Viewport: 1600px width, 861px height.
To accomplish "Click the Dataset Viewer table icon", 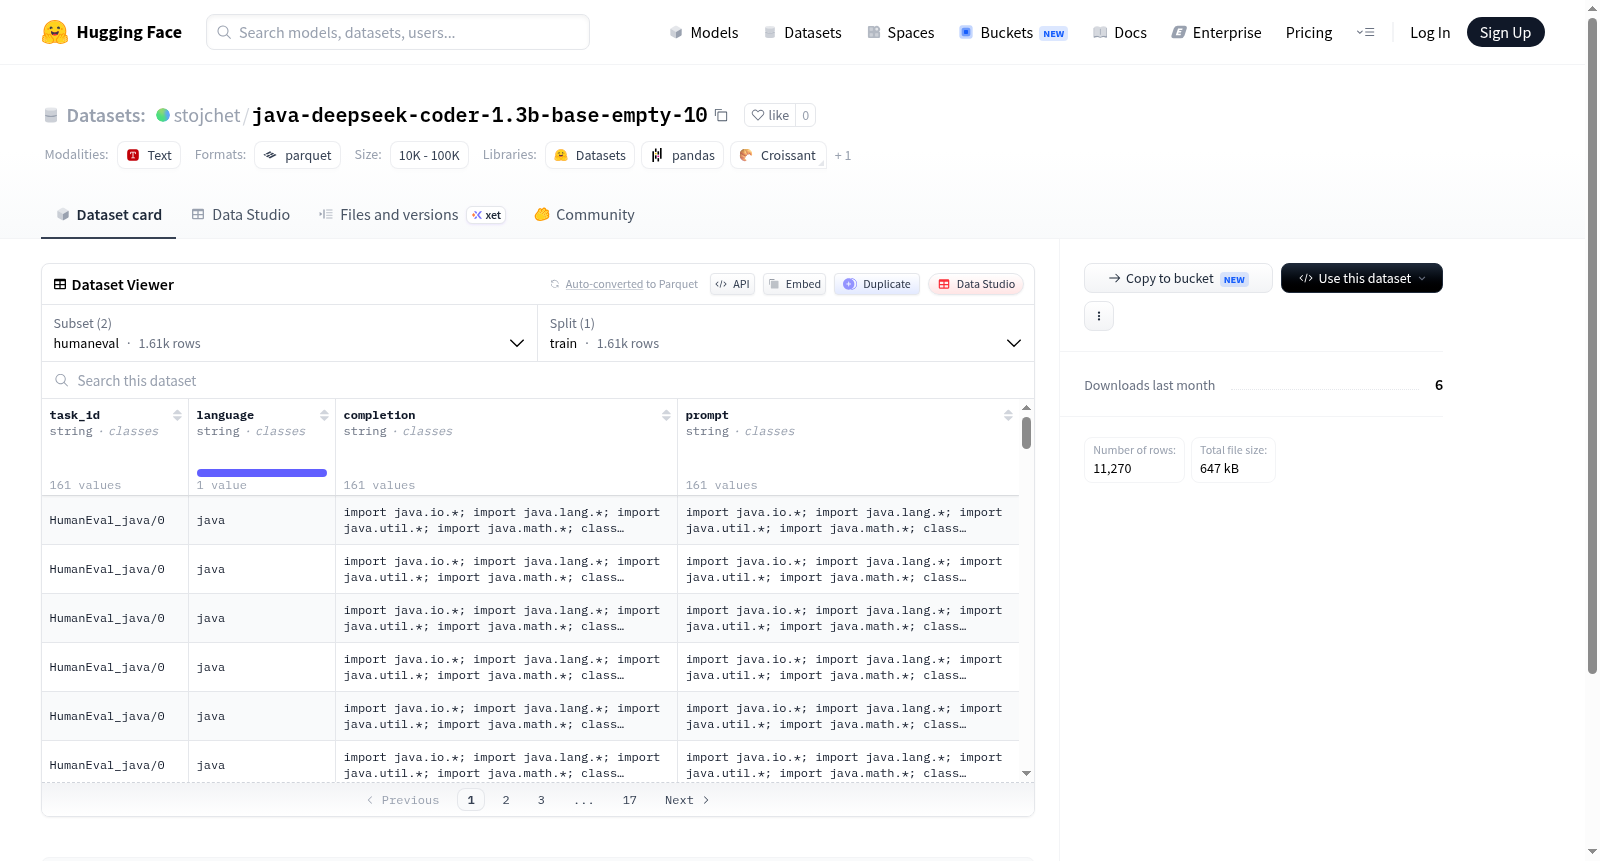I will [x=60, y=284].
